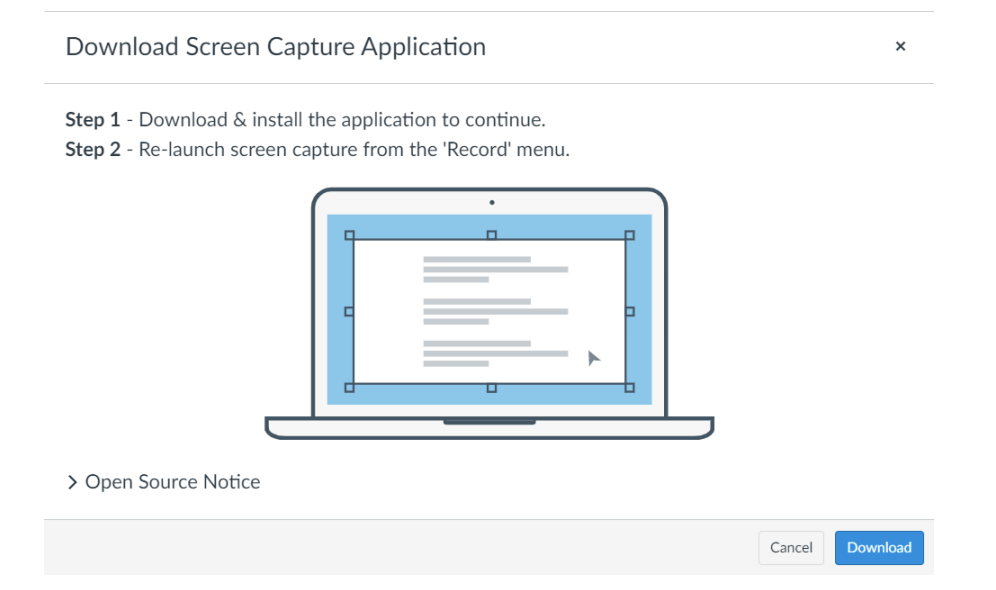Click the laptop webcam dot in illustration

click(x=491, y=202)
